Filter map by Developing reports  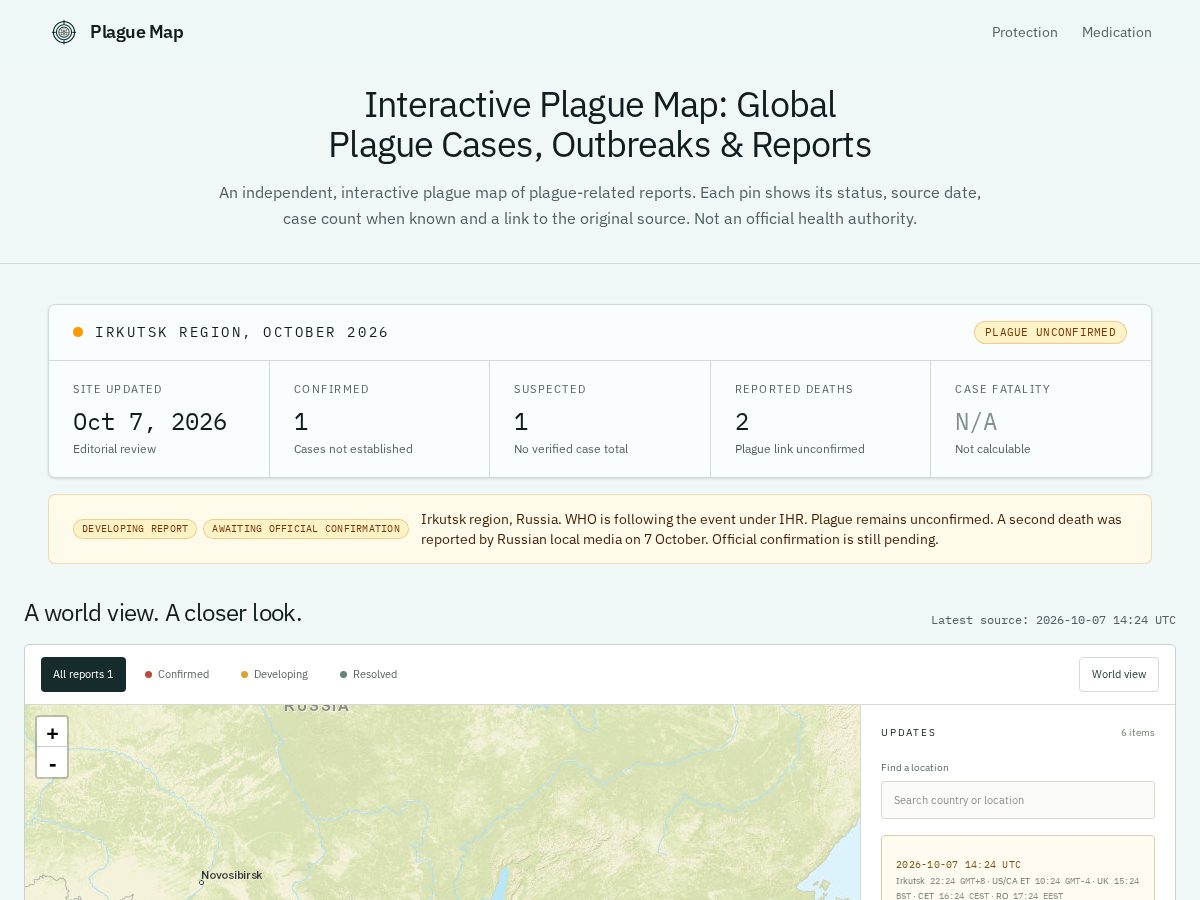click(274, 674)
